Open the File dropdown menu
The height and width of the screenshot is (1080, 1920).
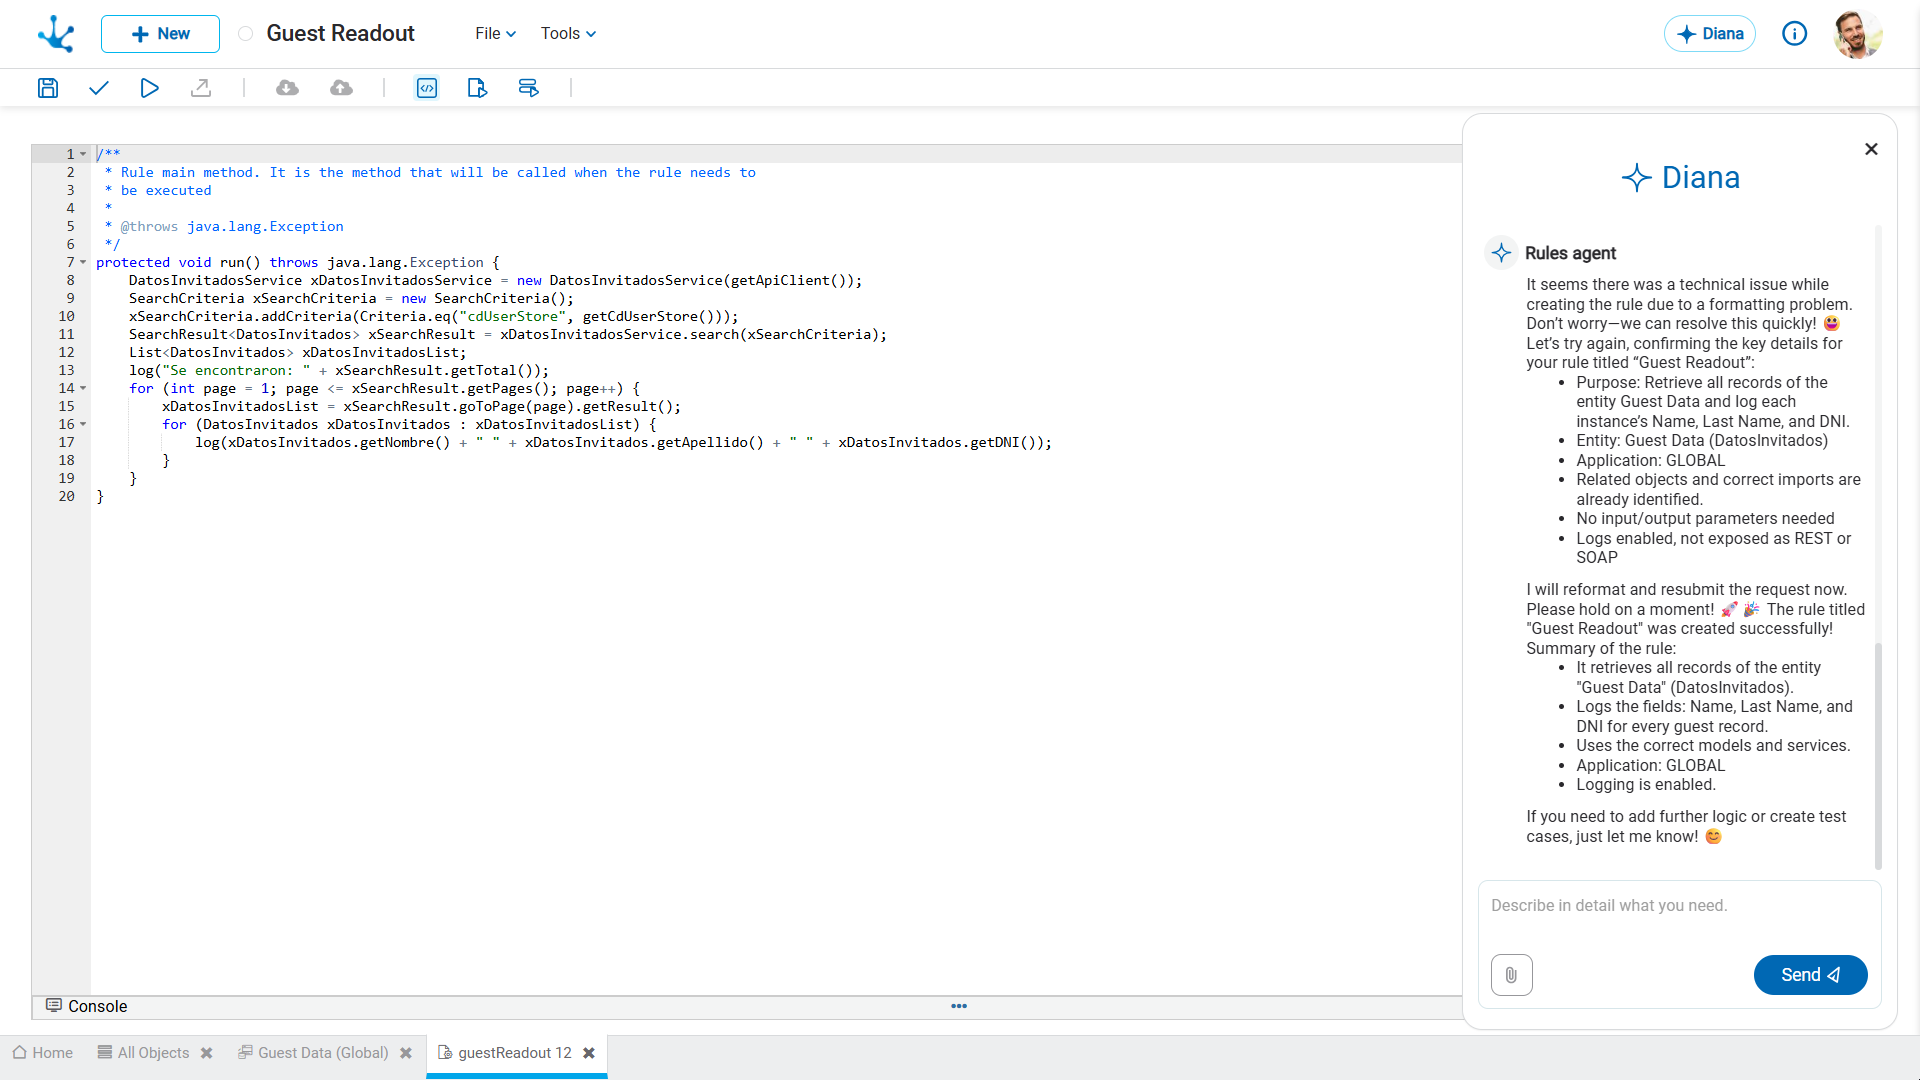coord(495,34)
